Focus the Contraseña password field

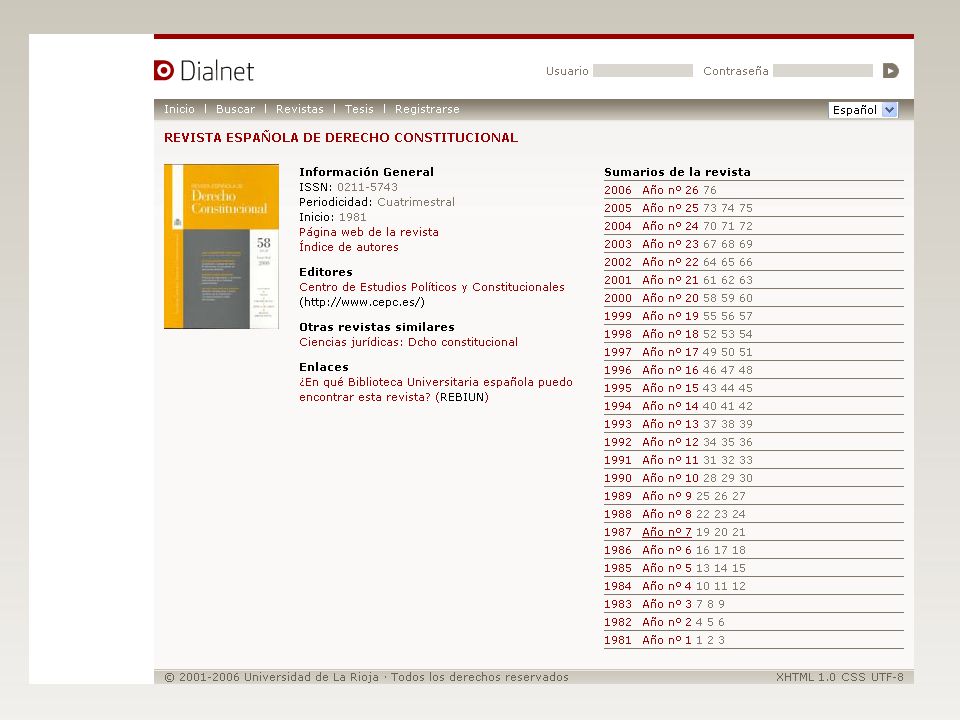coord(823,71)
